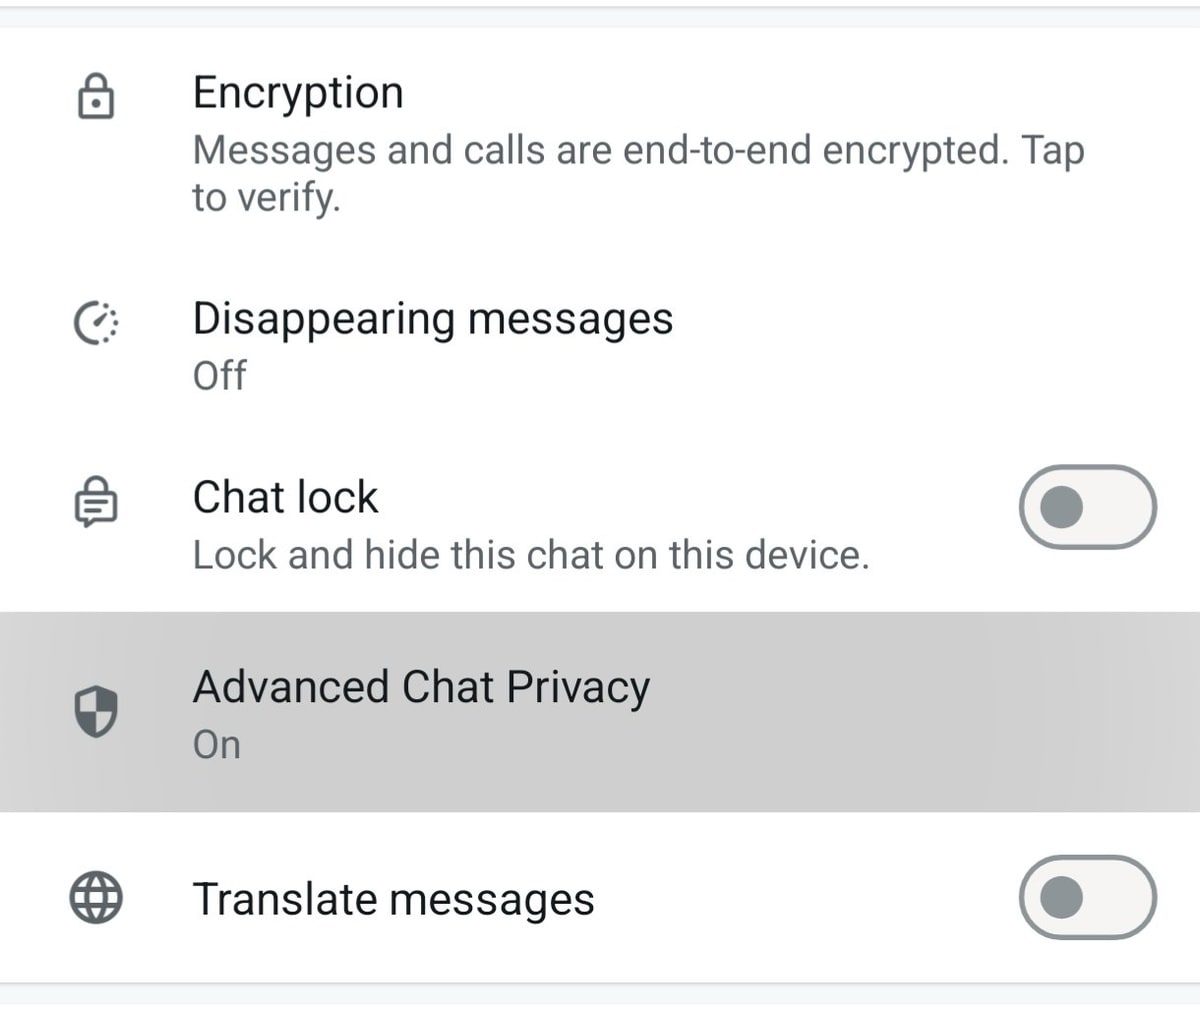Enable the Chat lock switch
Image resolution: width=1200 pixels, height=1010 pixels.
[x=1087, y=507]
